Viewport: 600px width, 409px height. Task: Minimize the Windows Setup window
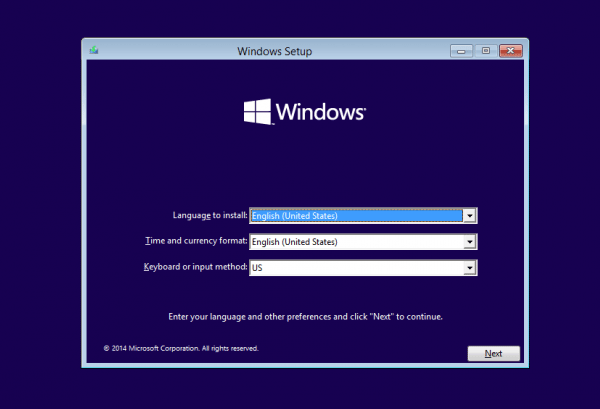[x=461, y=51]
